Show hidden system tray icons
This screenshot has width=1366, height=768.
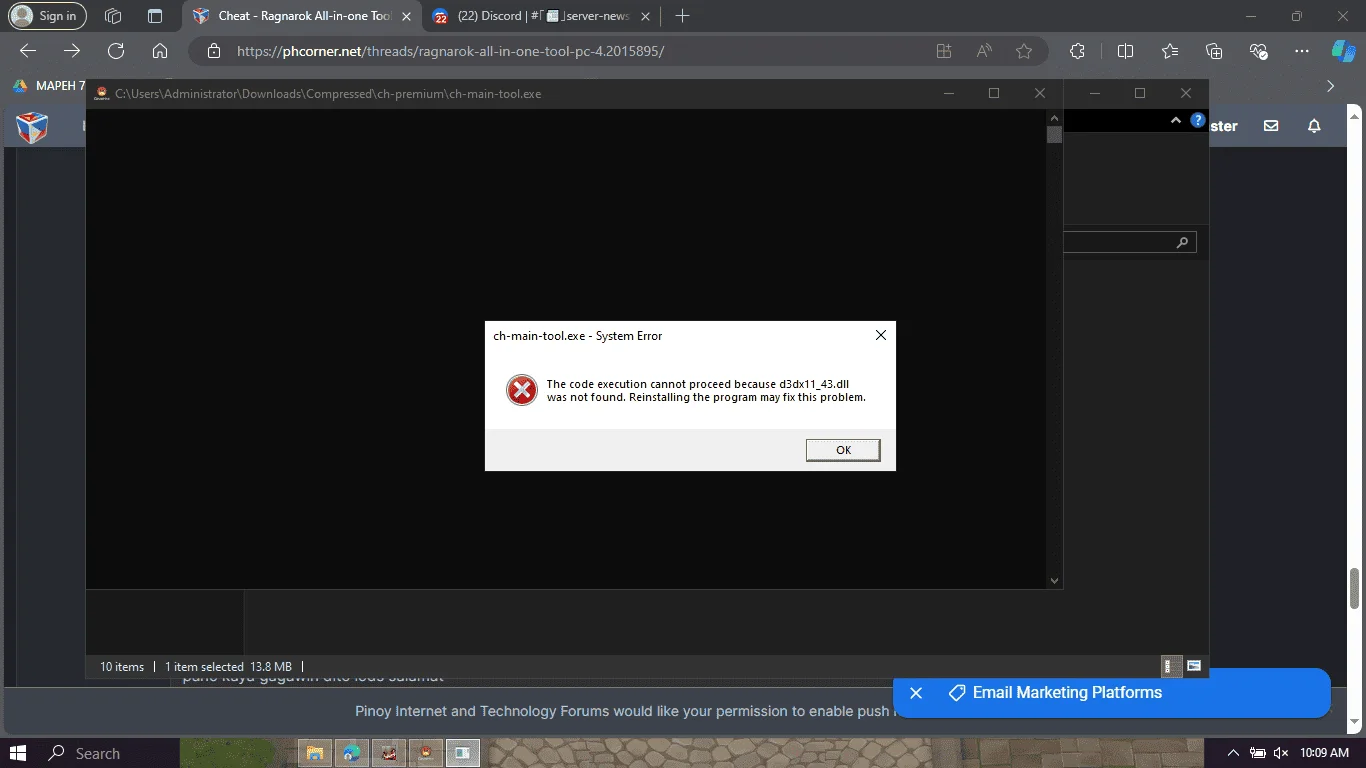[x=1234, y=753]
